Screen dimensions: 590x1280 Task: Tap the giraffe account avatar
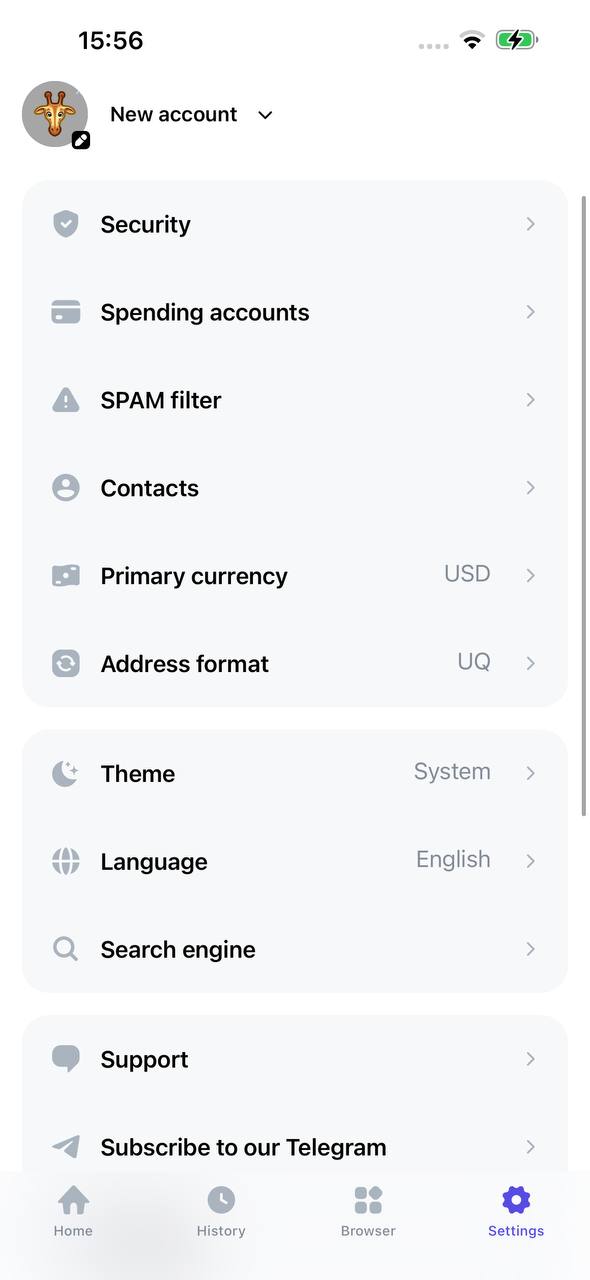pyautogui.click(x=55, y=114)
